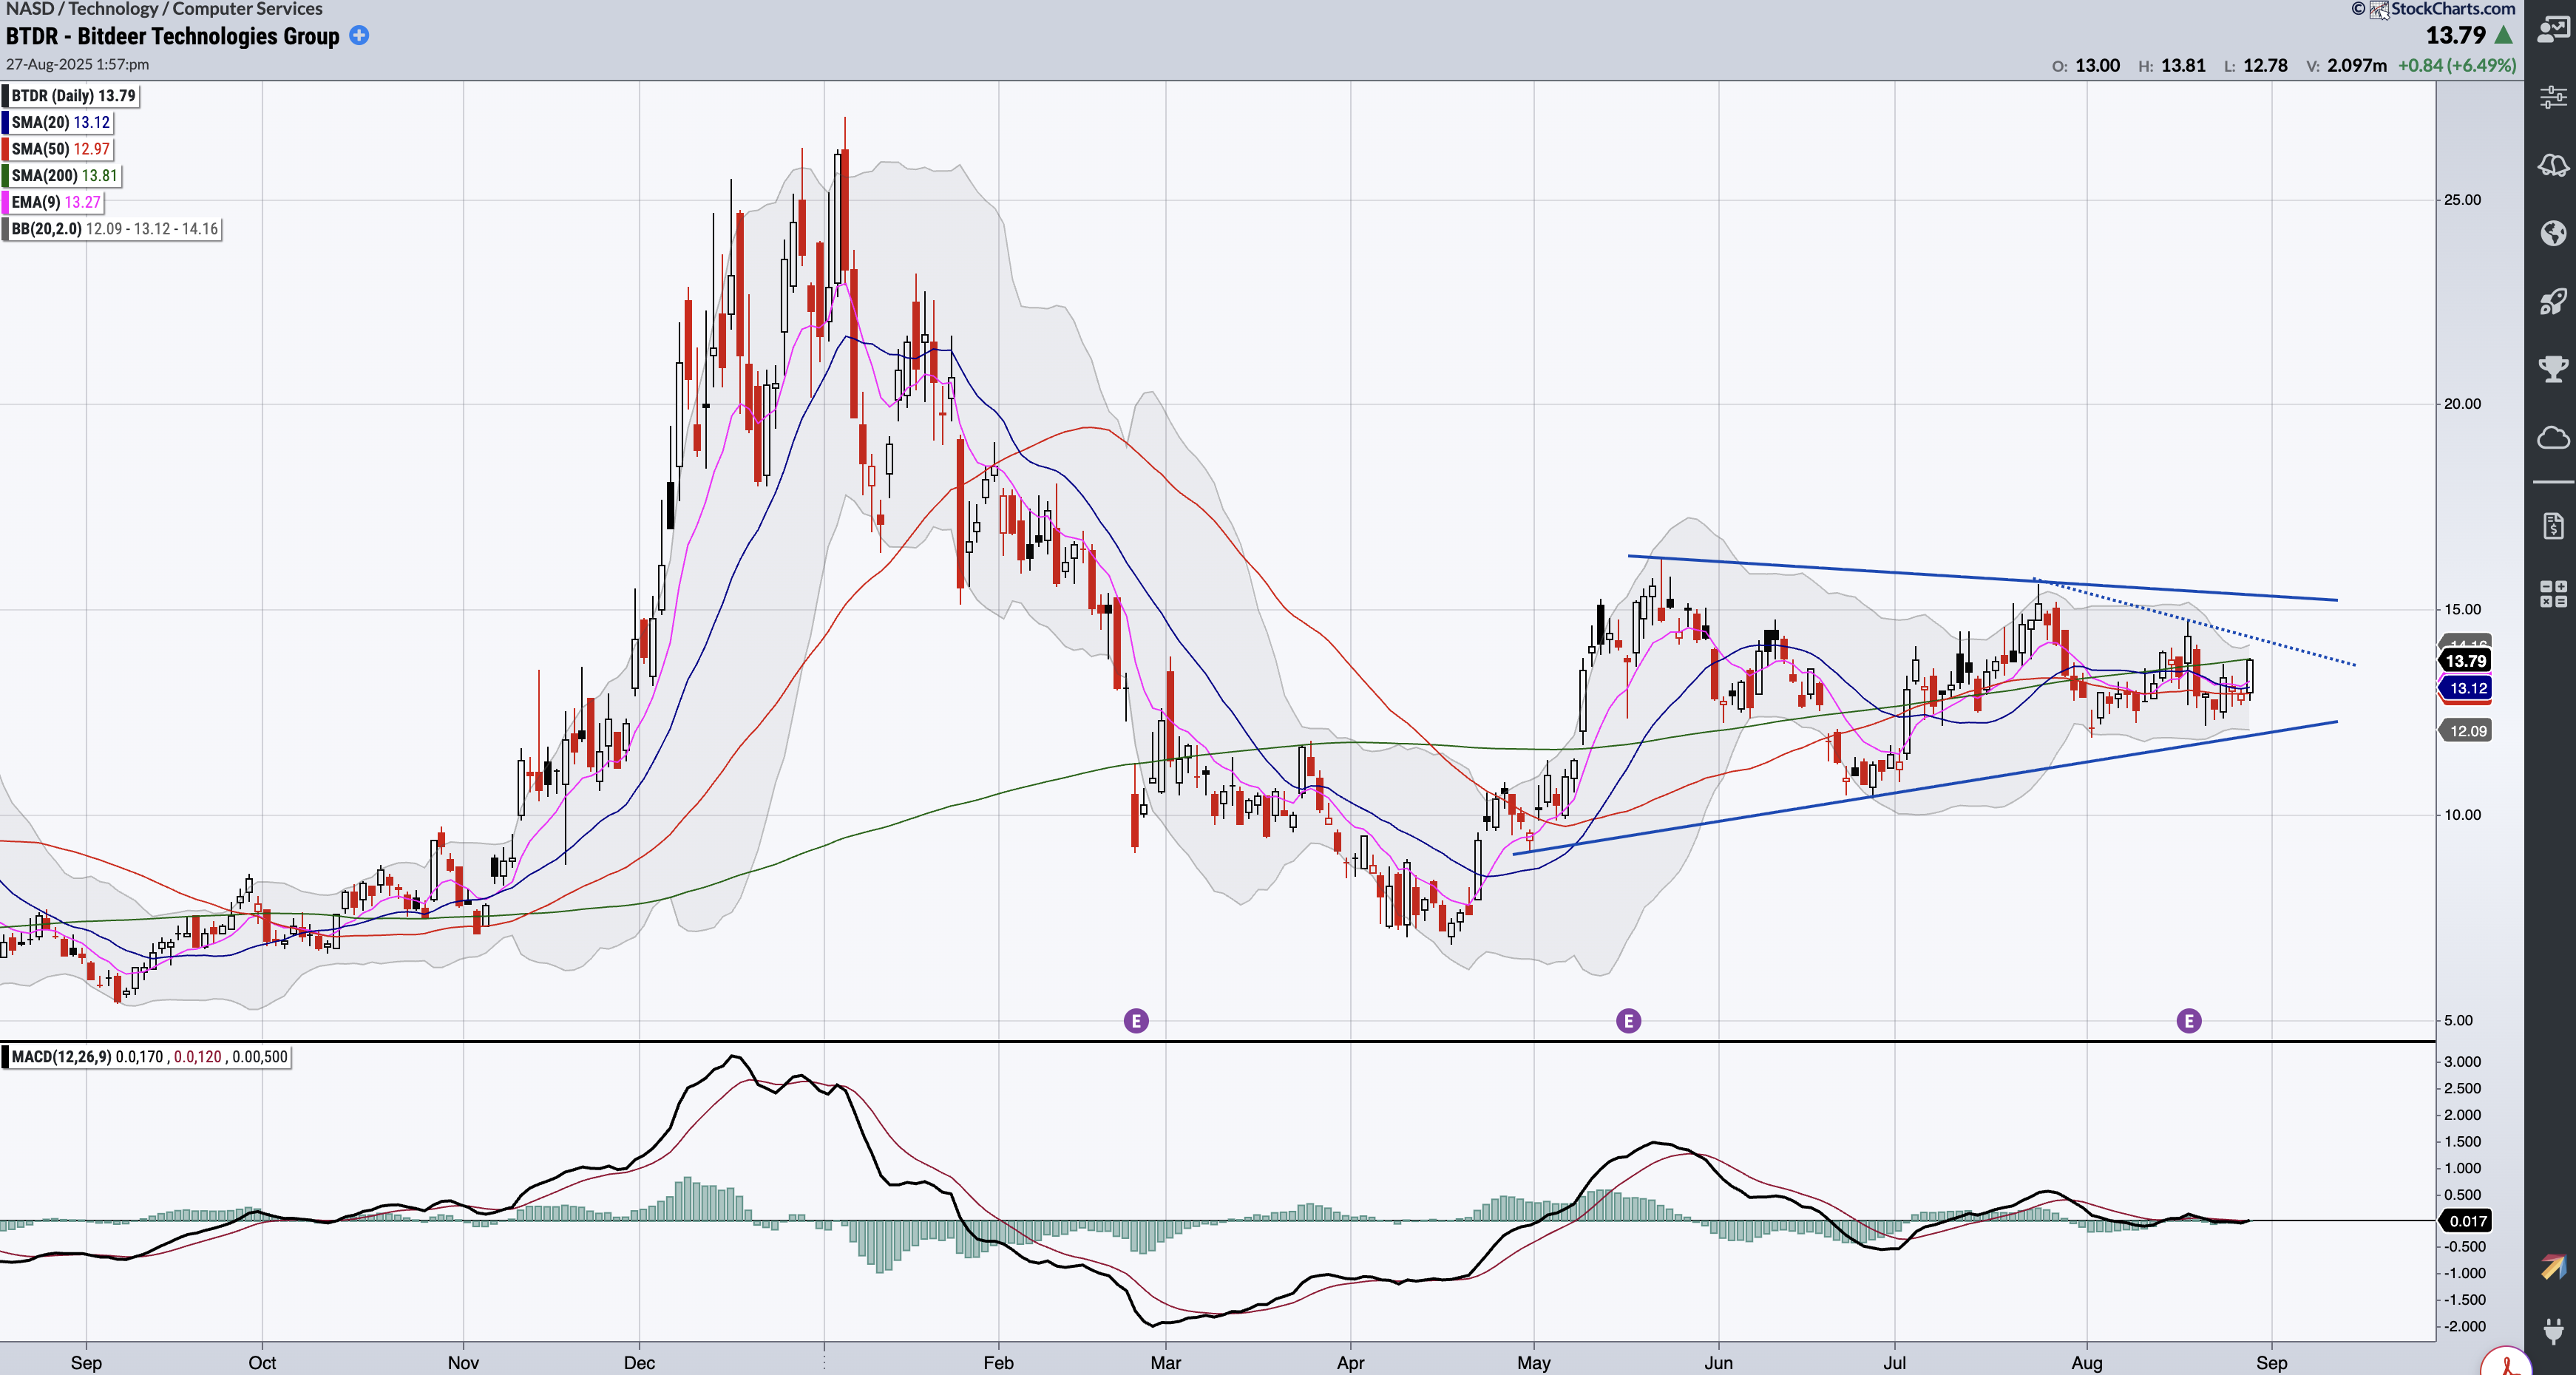Click the earnings E marker in mid-May
2576x1375 pixels.
tap(1628, 1021)
